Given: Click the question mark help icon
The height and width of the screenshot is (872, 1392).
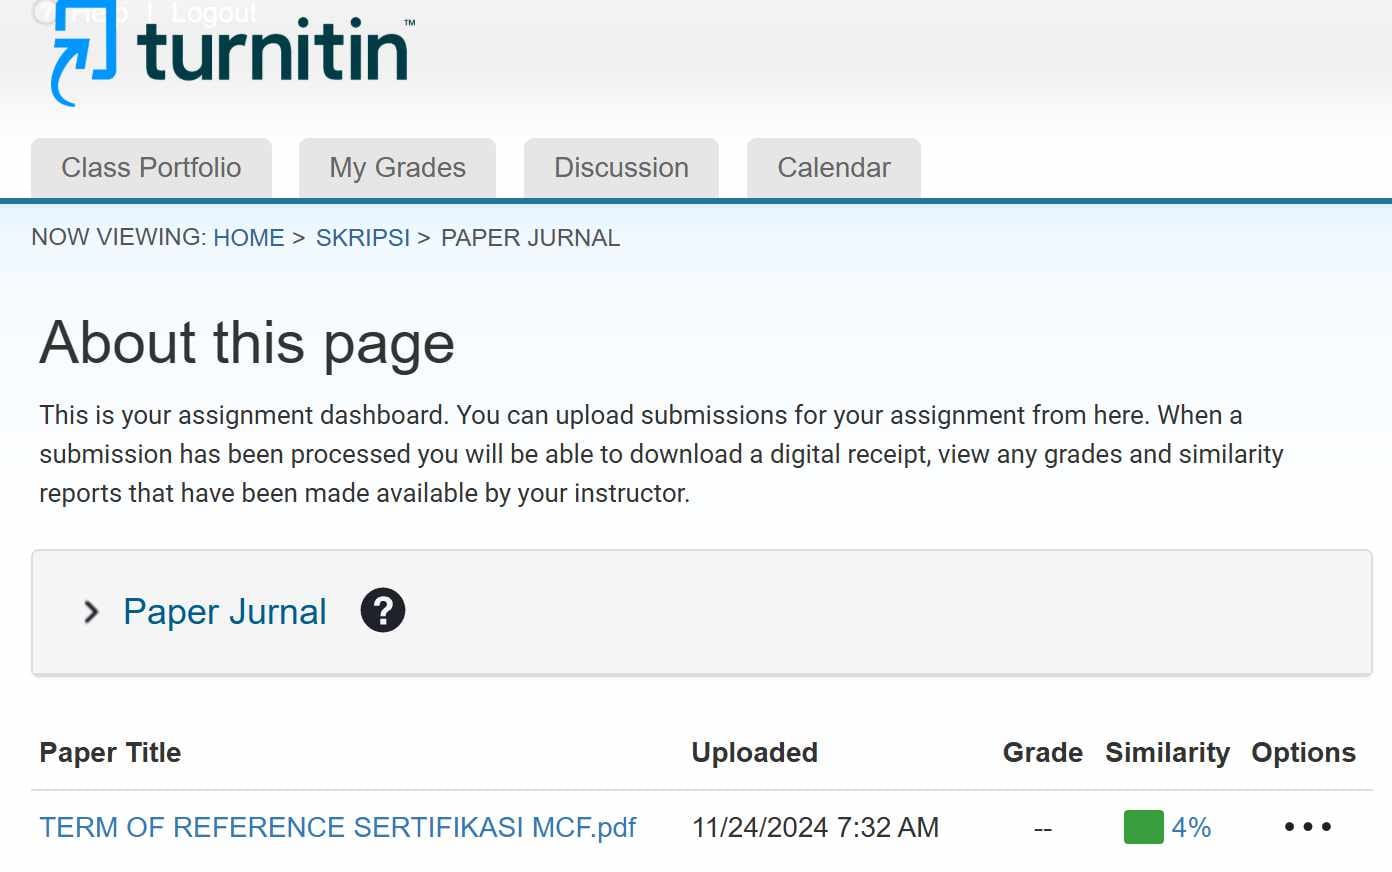Looking at the screenshot, I should pyautogui.click(x=383, y=610).
